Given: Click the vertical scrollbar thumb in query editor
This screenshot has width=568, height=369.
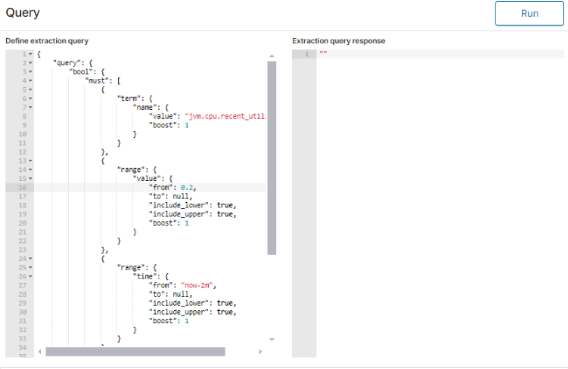Looking at the screenshot, I should (272, 158).
